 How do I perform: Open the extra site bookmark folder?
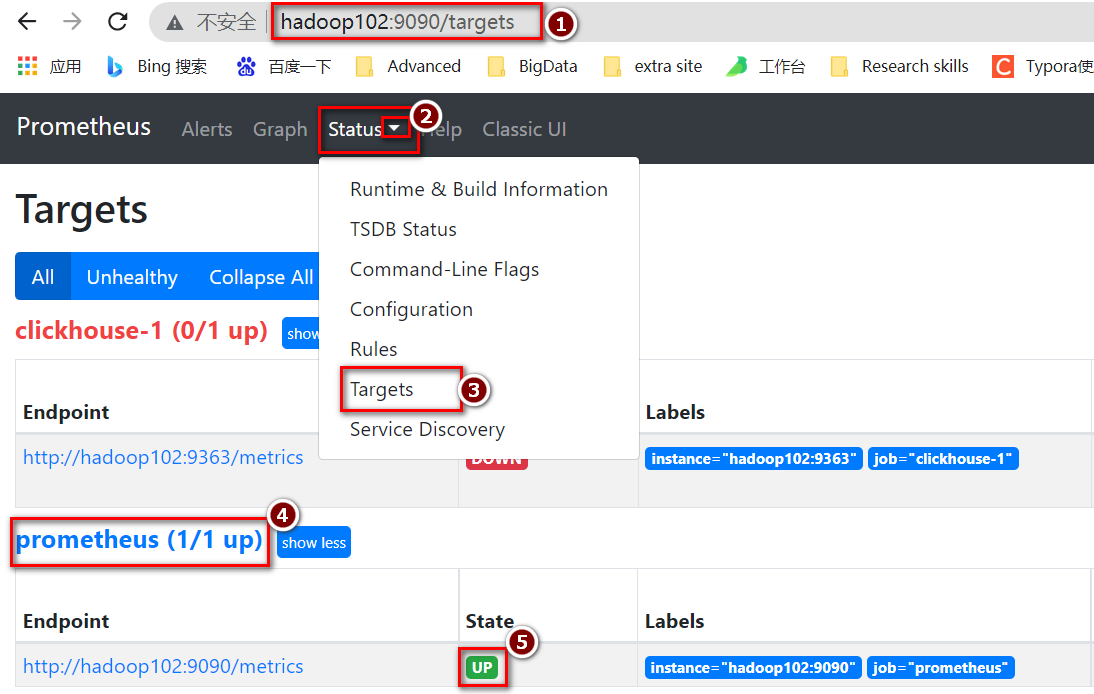pyautogui.click(x=652, y=66)
